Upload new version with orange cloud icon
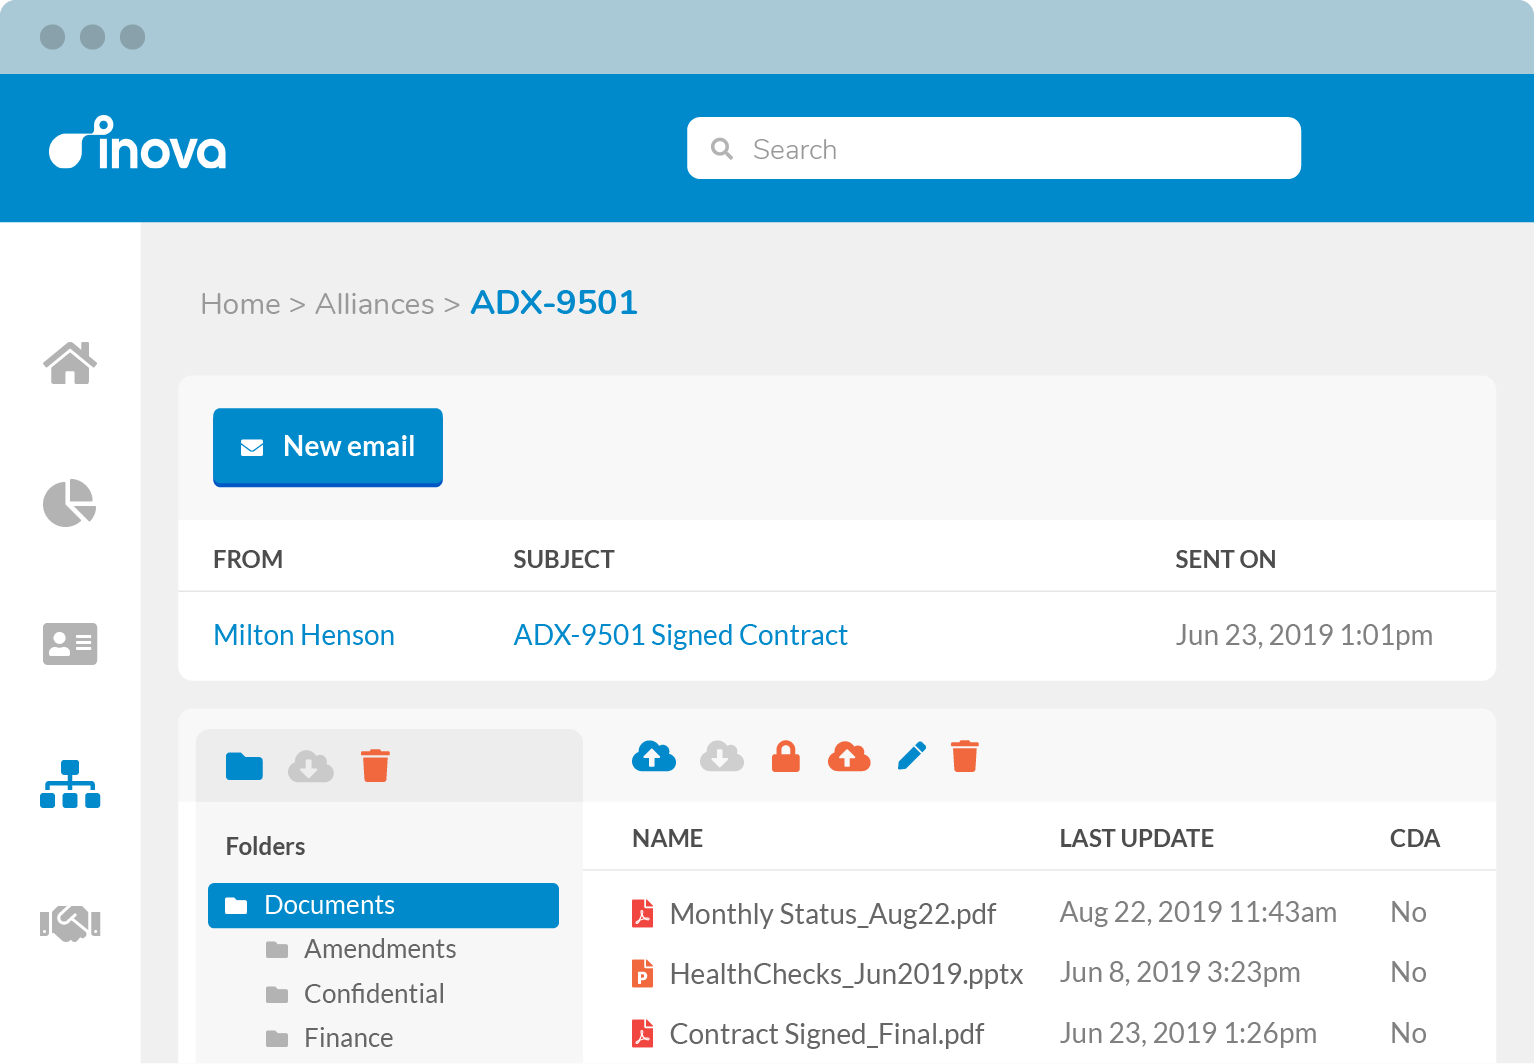The width and height of the screenshot is (1534, 1064). 849,756
